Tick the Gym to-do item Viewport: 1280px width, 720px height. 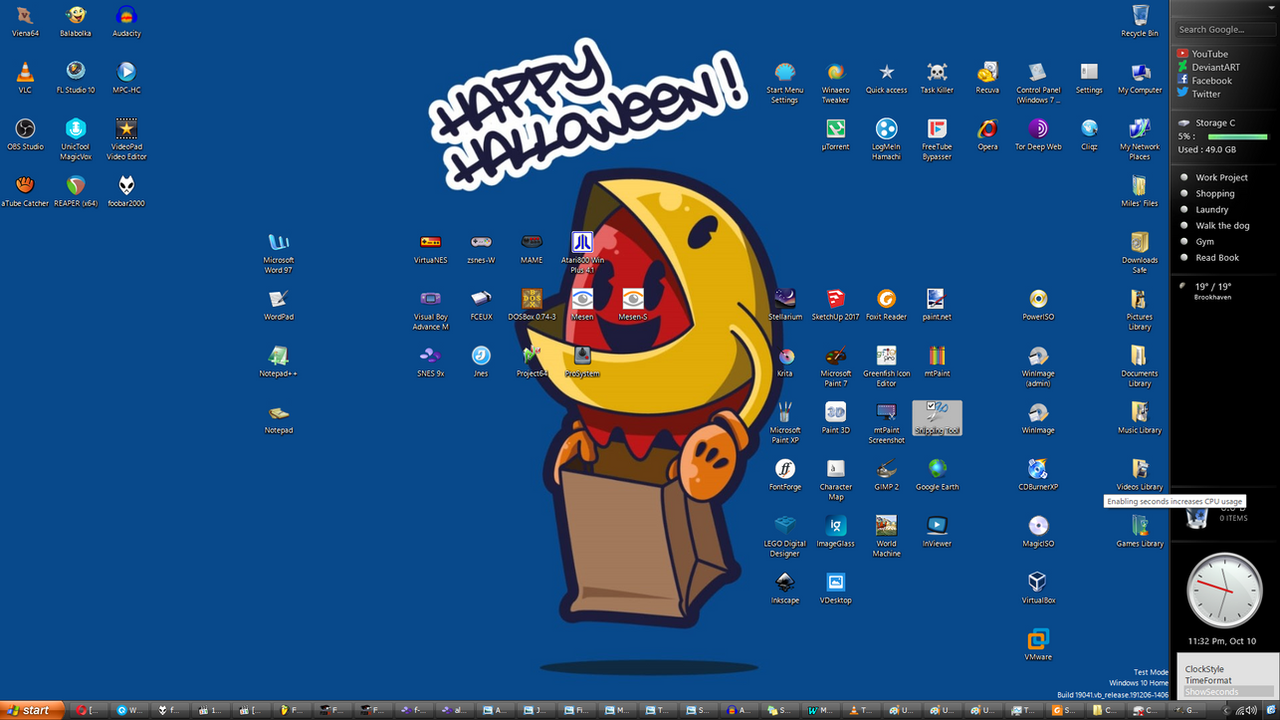click(1184, 242)
